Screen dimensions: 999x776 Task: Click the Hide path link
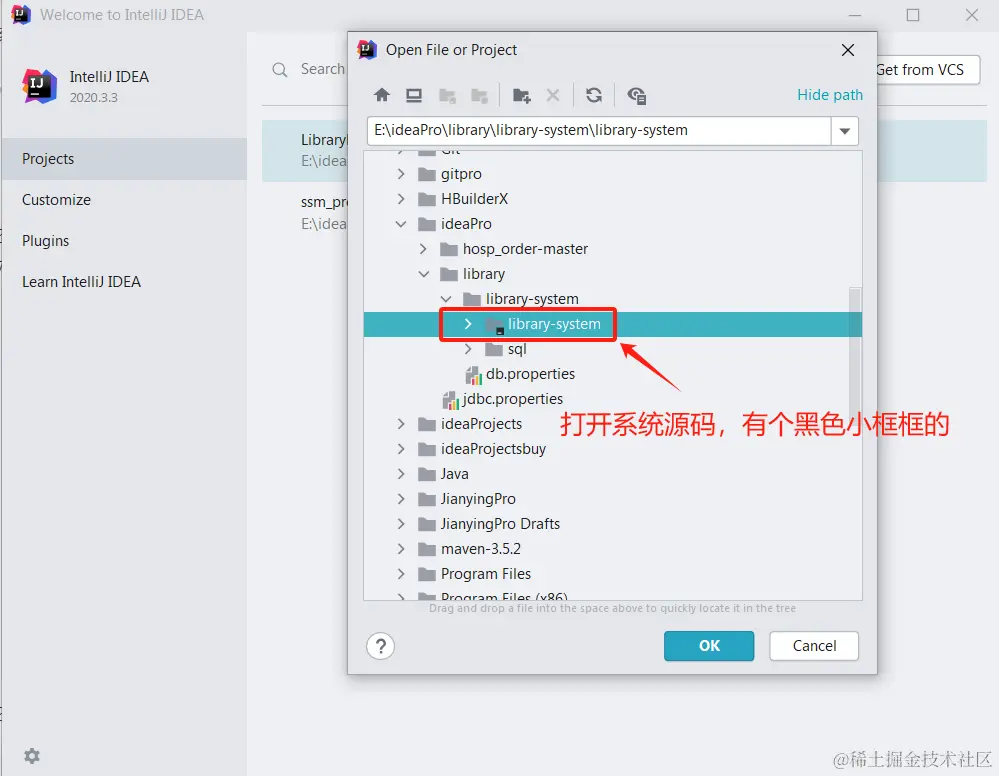[830, 95]
